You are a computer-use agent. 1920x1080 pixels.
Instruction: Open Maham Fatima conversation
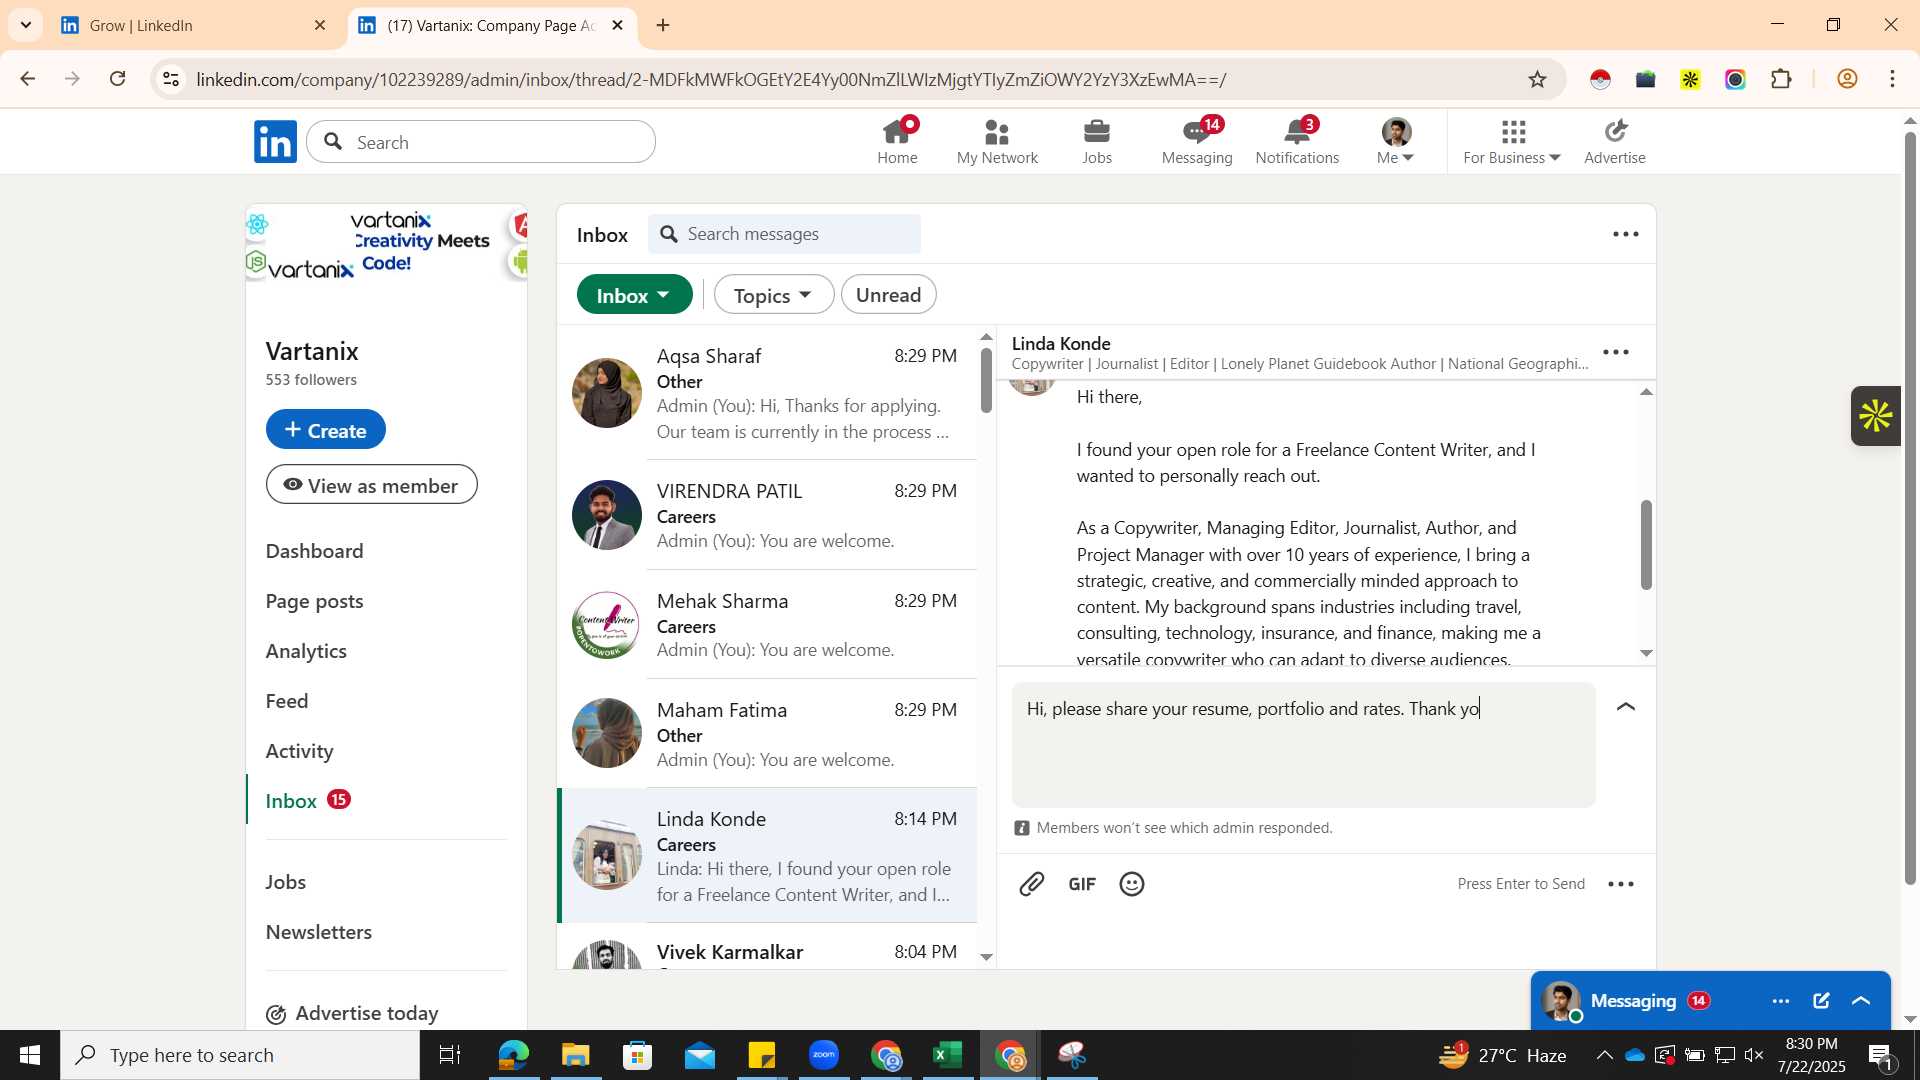766,734
